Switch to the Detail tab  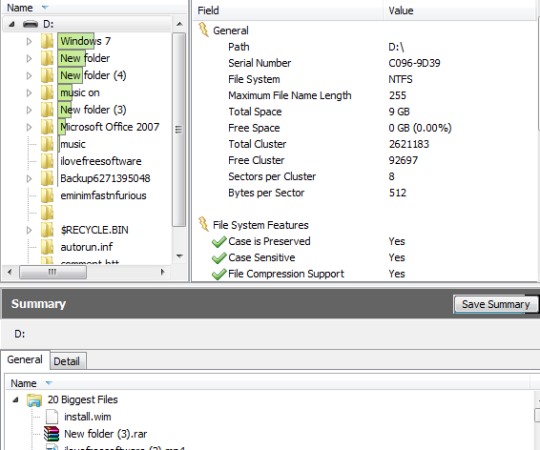click(67, 361)
